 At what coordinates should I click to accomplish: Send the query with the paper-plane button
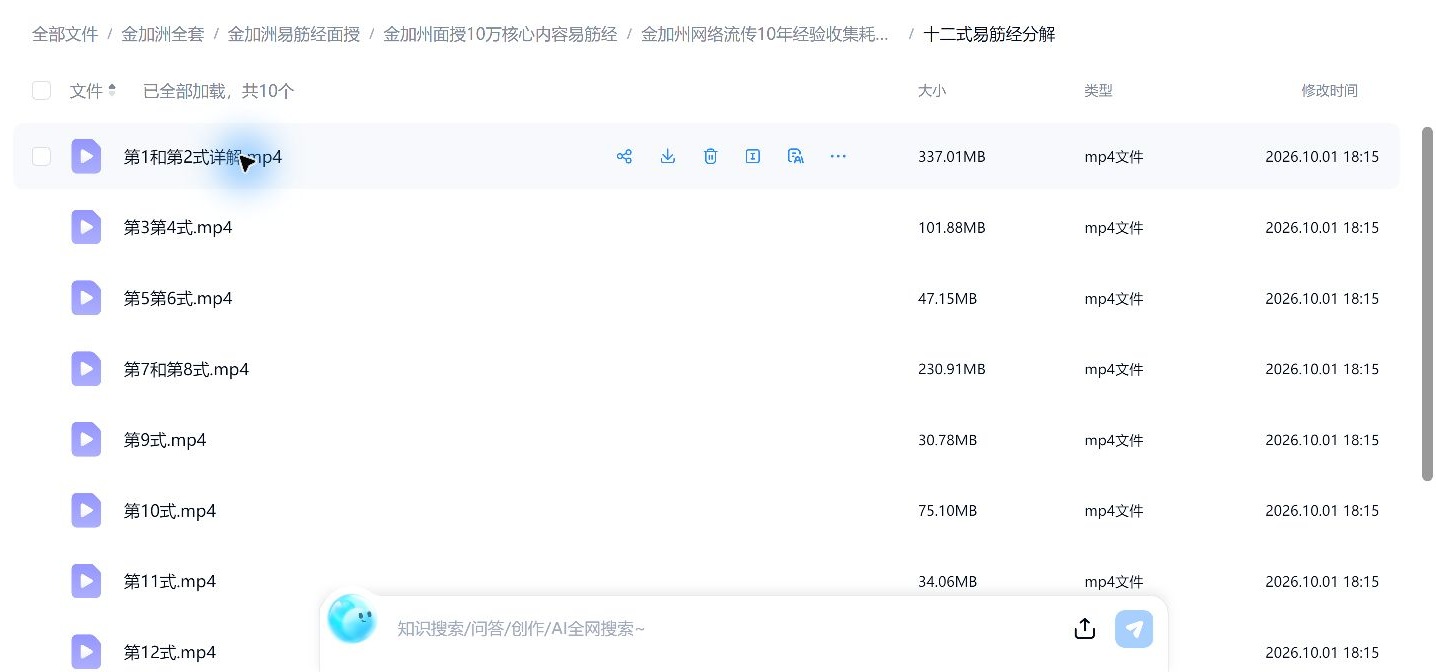click(x=1134, y=629)
